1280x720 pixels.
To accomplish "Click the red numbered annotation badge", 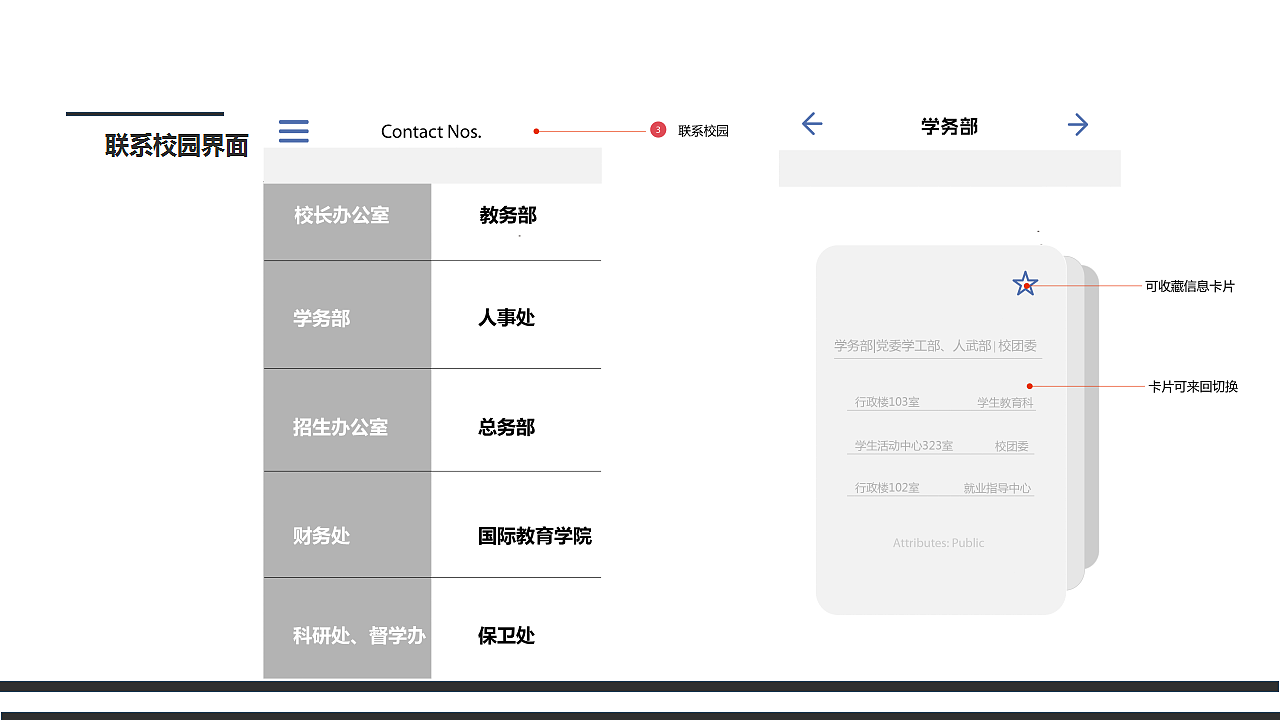I will pos(657,129).
